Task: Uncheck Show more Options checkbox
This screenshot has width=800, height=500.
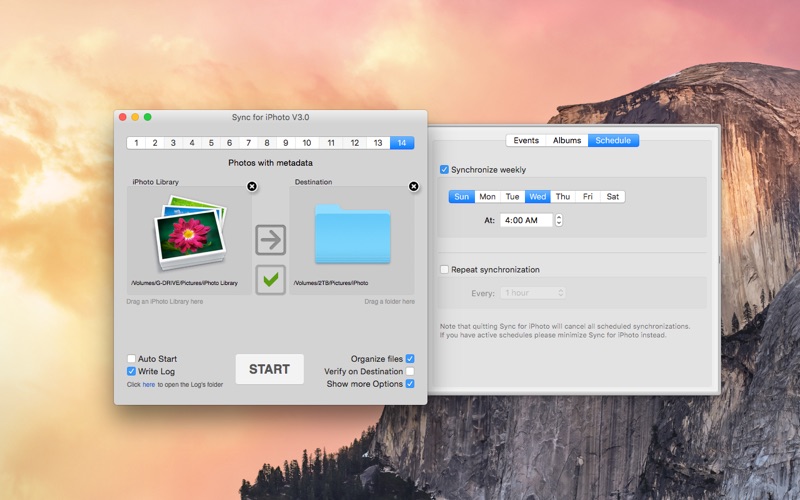Action: (x=410, y=384)
